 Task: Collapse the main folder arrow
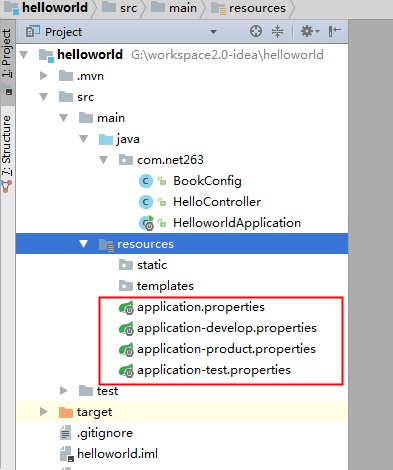(64, 118)
